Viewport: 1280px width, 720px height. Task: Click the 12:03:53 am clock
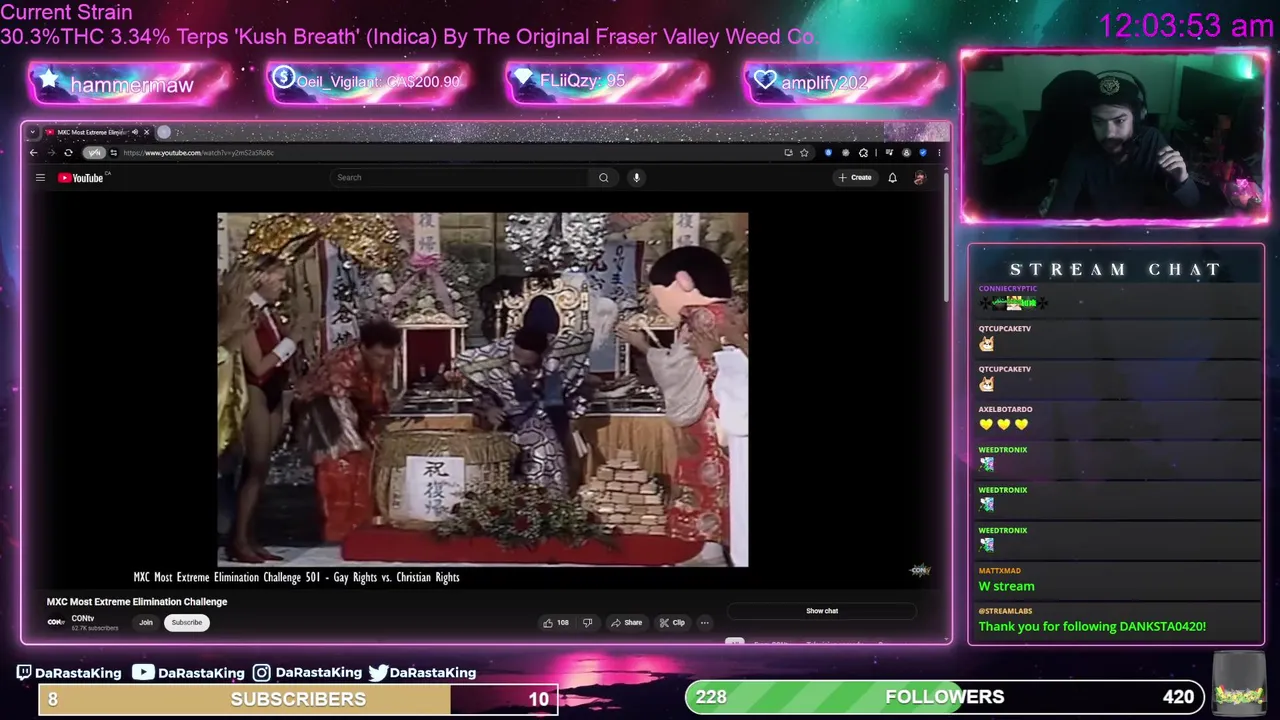[x=1186, y=25]
